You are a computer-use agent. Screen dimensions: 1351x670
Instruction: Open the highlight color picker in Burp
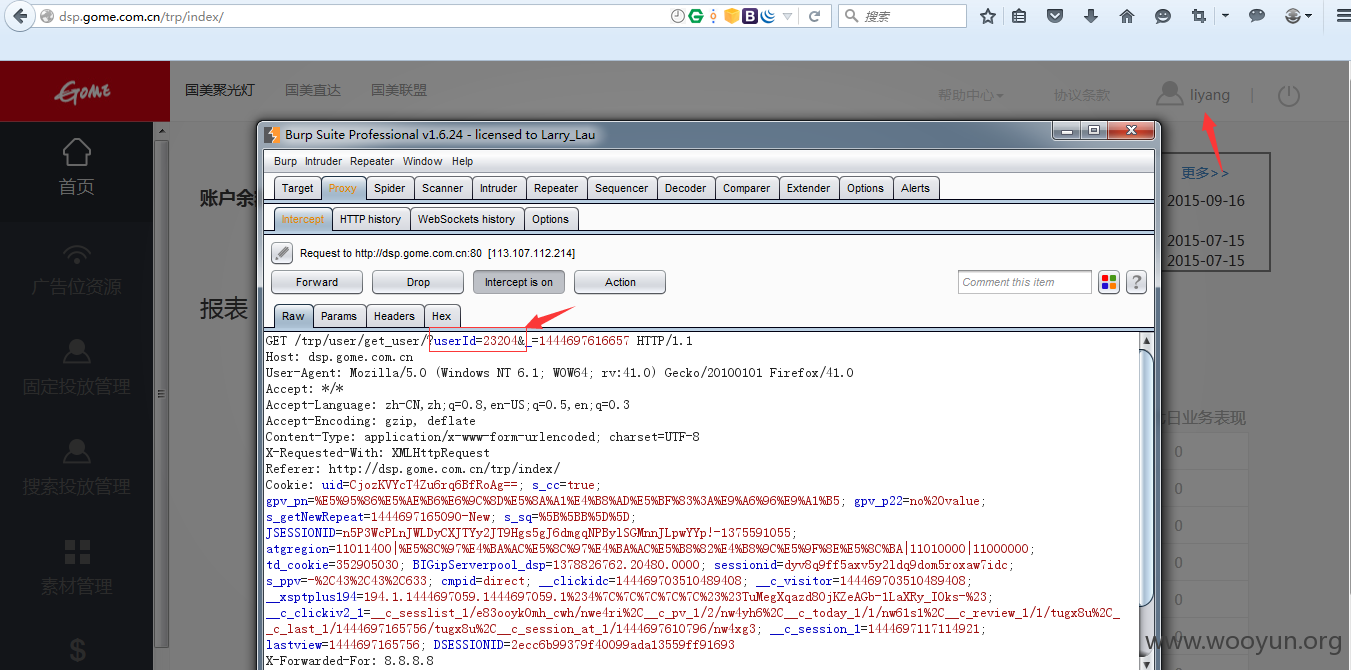(1108, 282)
